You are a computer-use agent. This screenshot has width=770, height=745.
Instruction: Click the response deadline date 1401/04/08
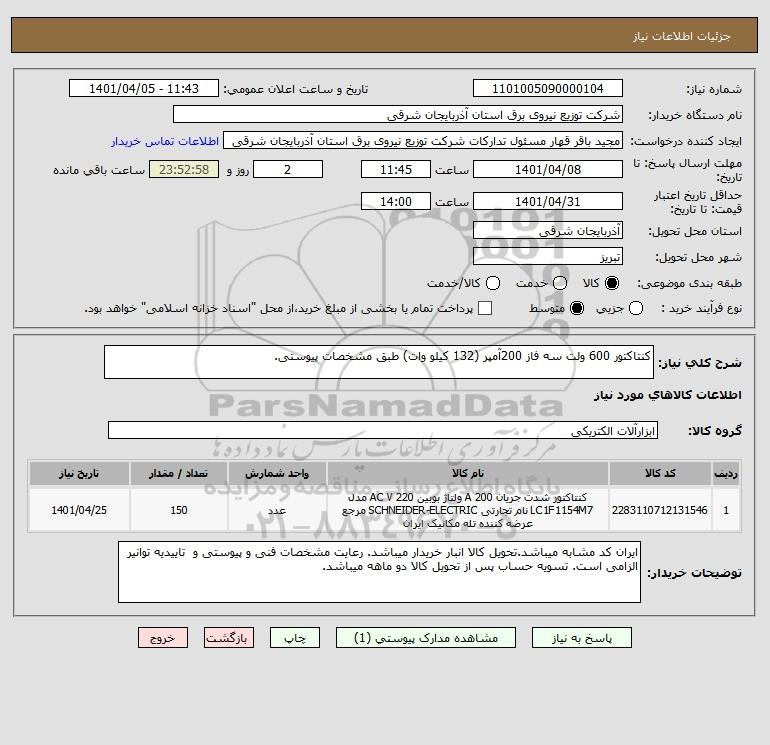[x=548, y=169]
